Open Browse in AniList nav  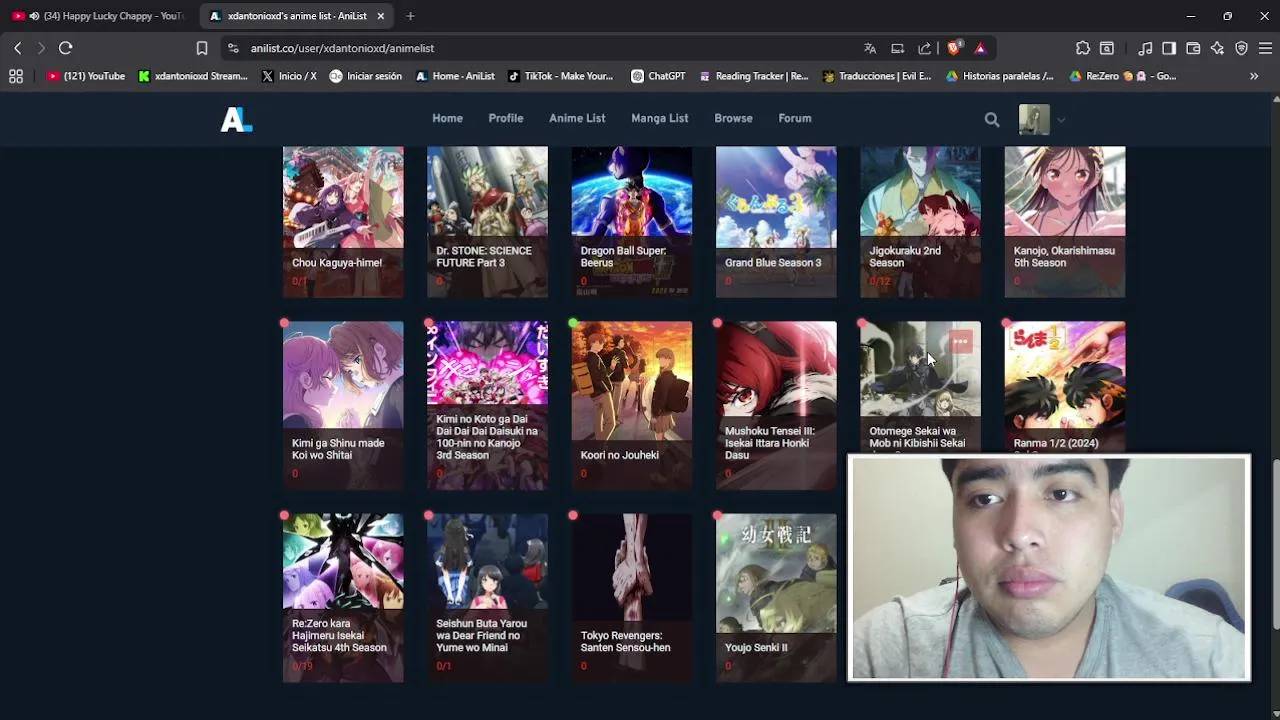733,118
